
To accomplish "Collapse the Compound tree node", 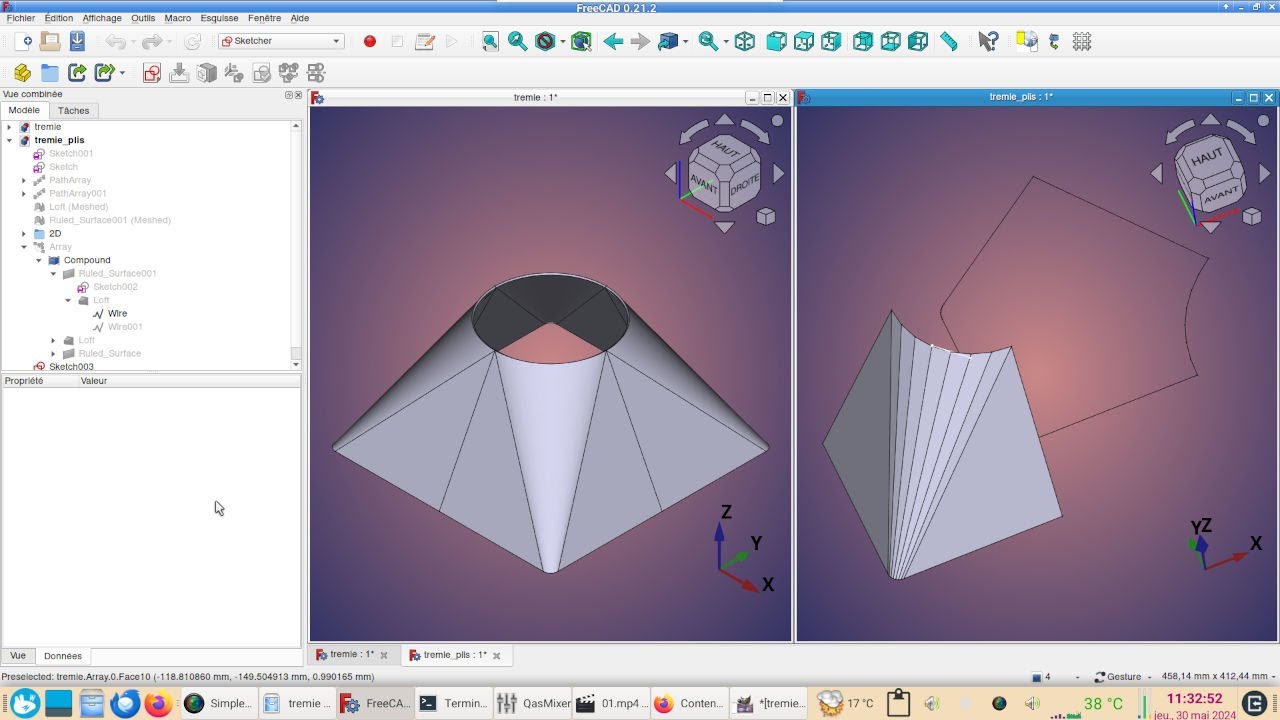I will (39, 260).
